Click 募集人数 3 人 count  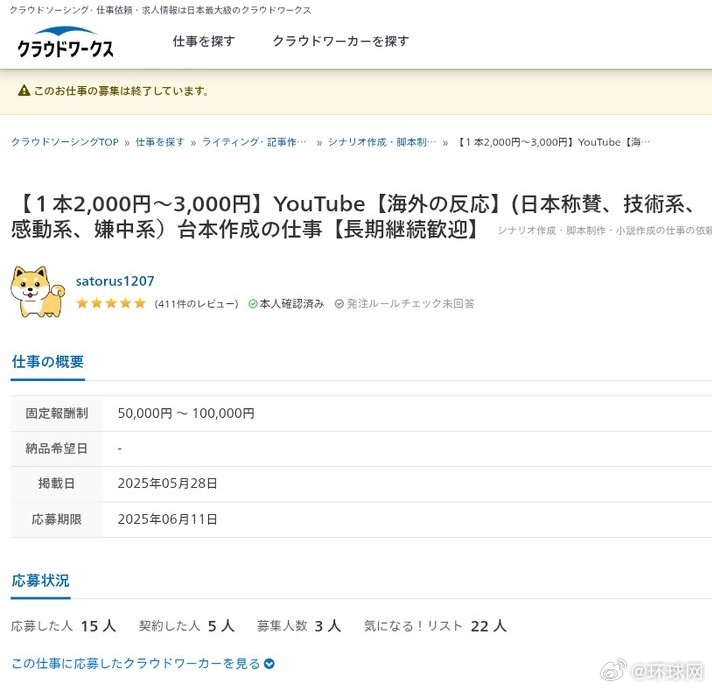pyautogui.click(x=299, y=626)
